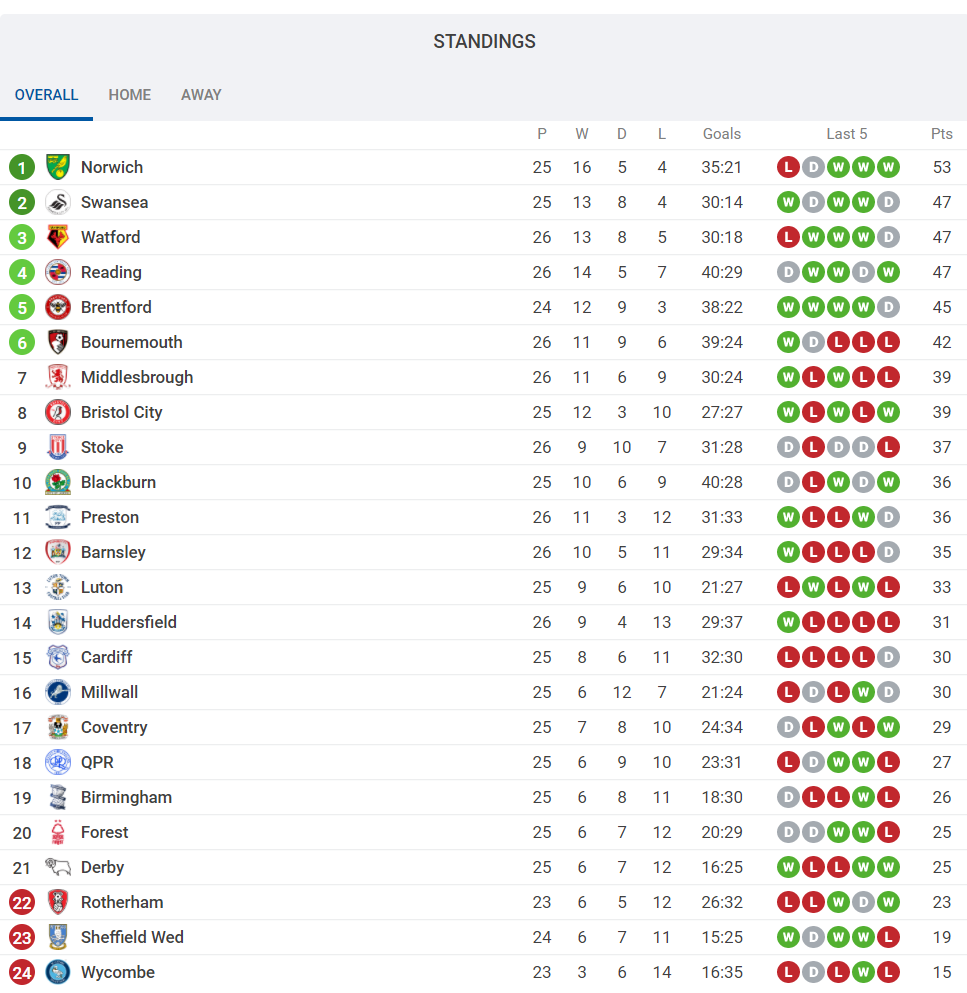Open the Huddersfield team link

click(x=128, y=622)
